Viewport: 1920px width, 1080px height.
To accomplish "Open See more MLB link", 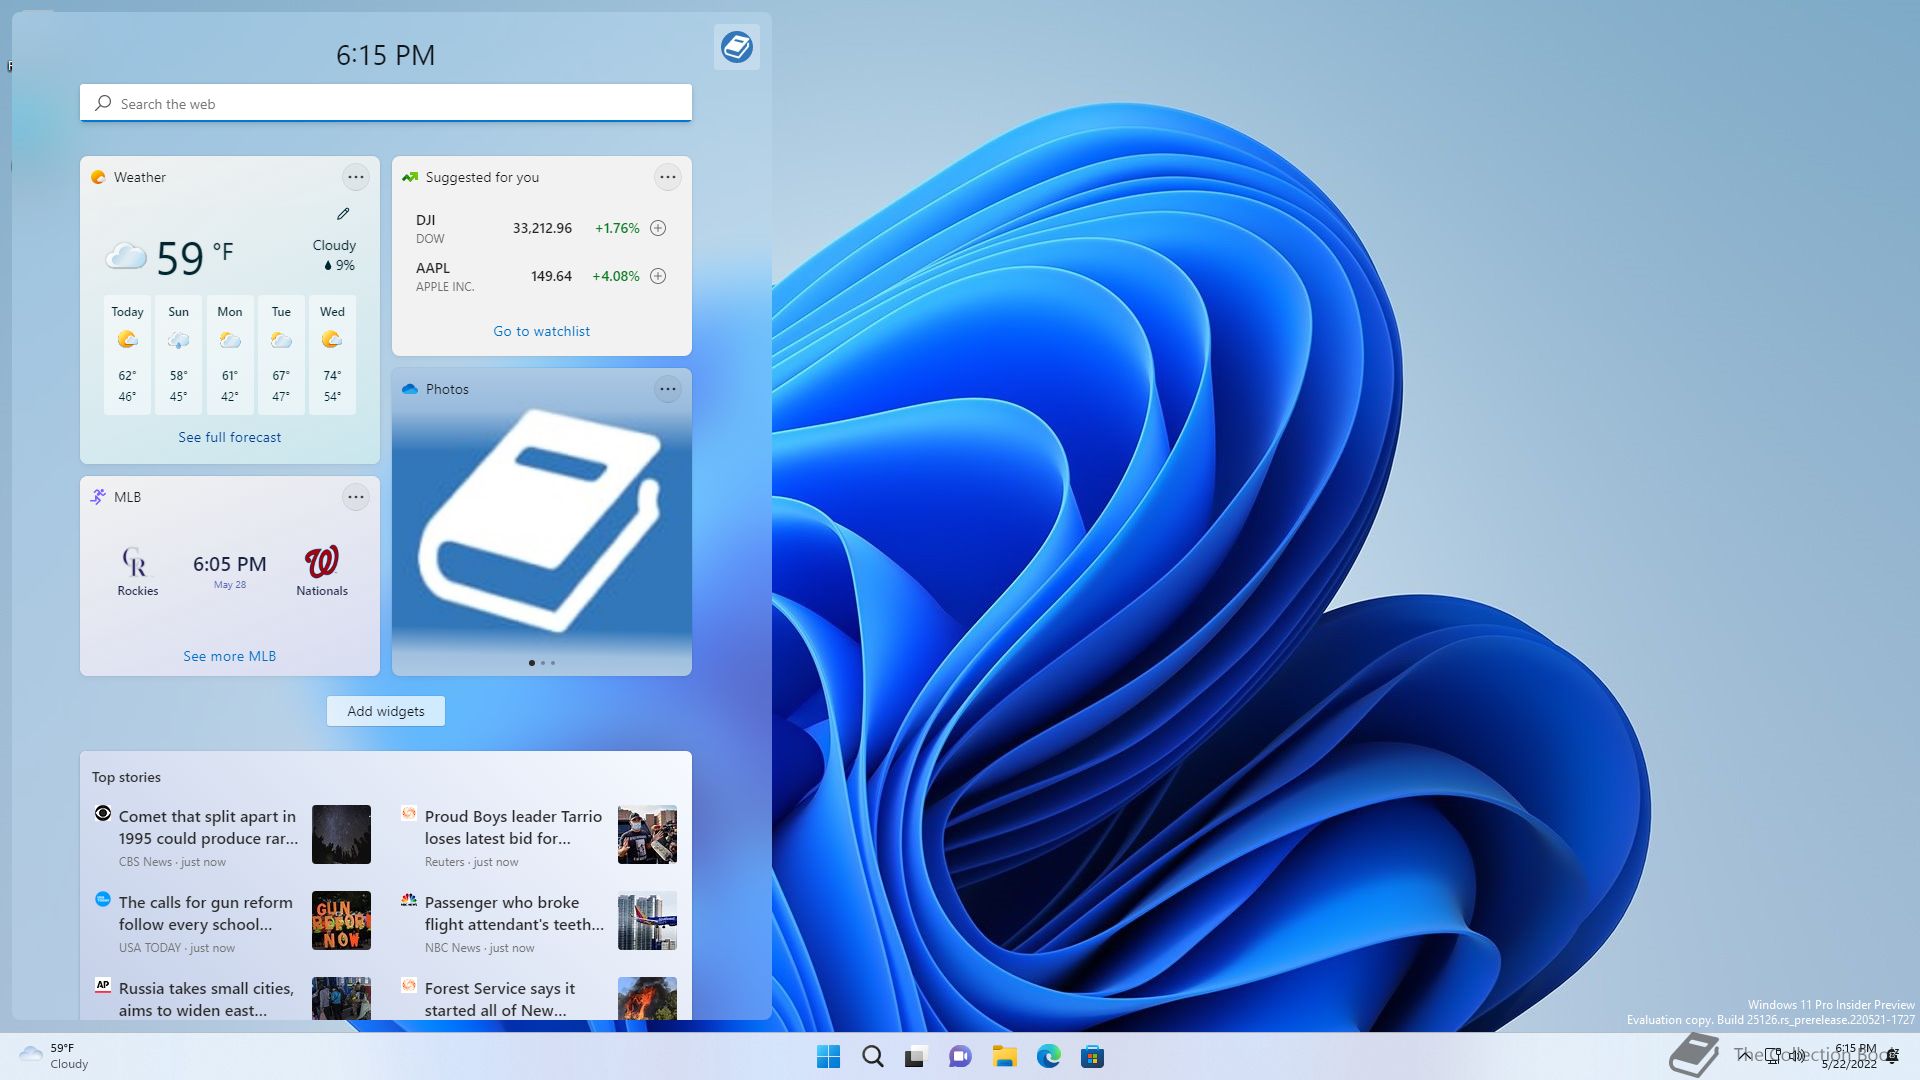I will click(230, 656).
